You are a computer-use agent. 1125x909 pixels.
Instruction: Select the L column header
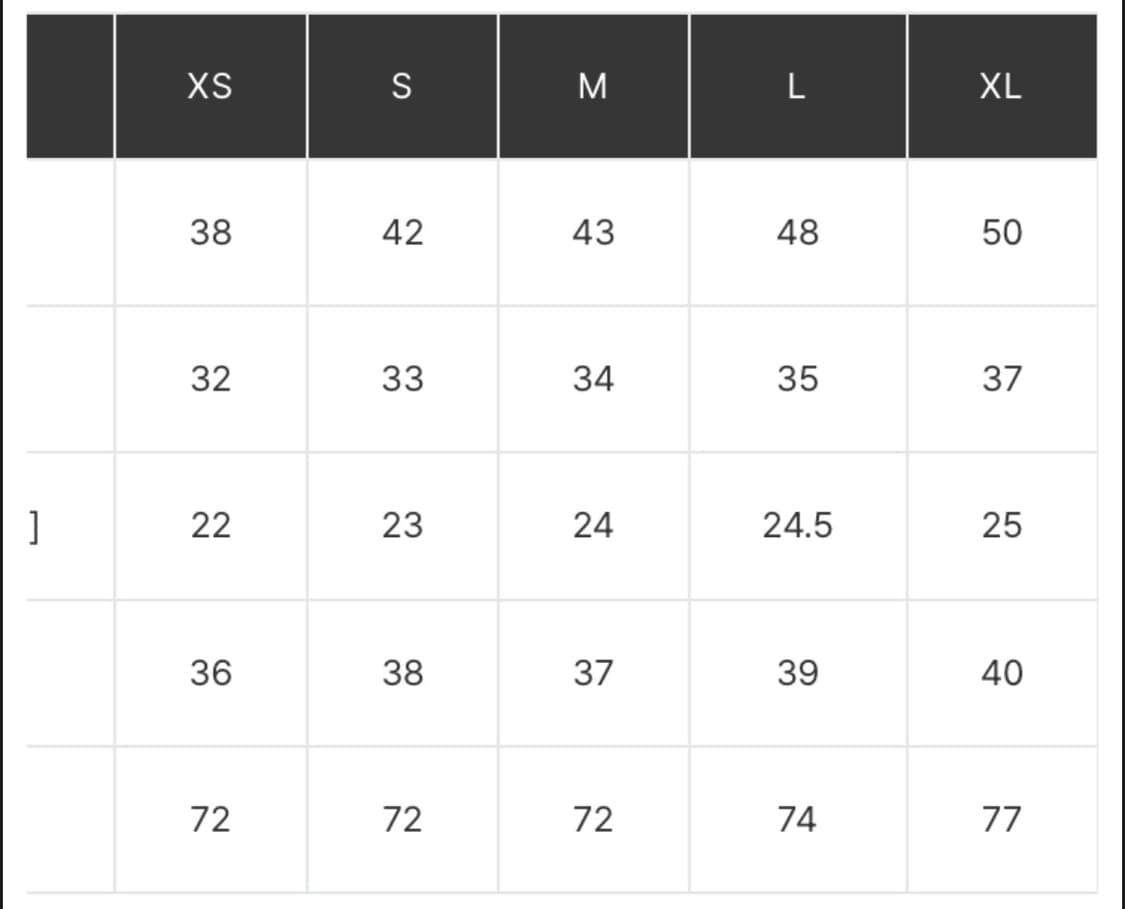click(x=797, y=87)
